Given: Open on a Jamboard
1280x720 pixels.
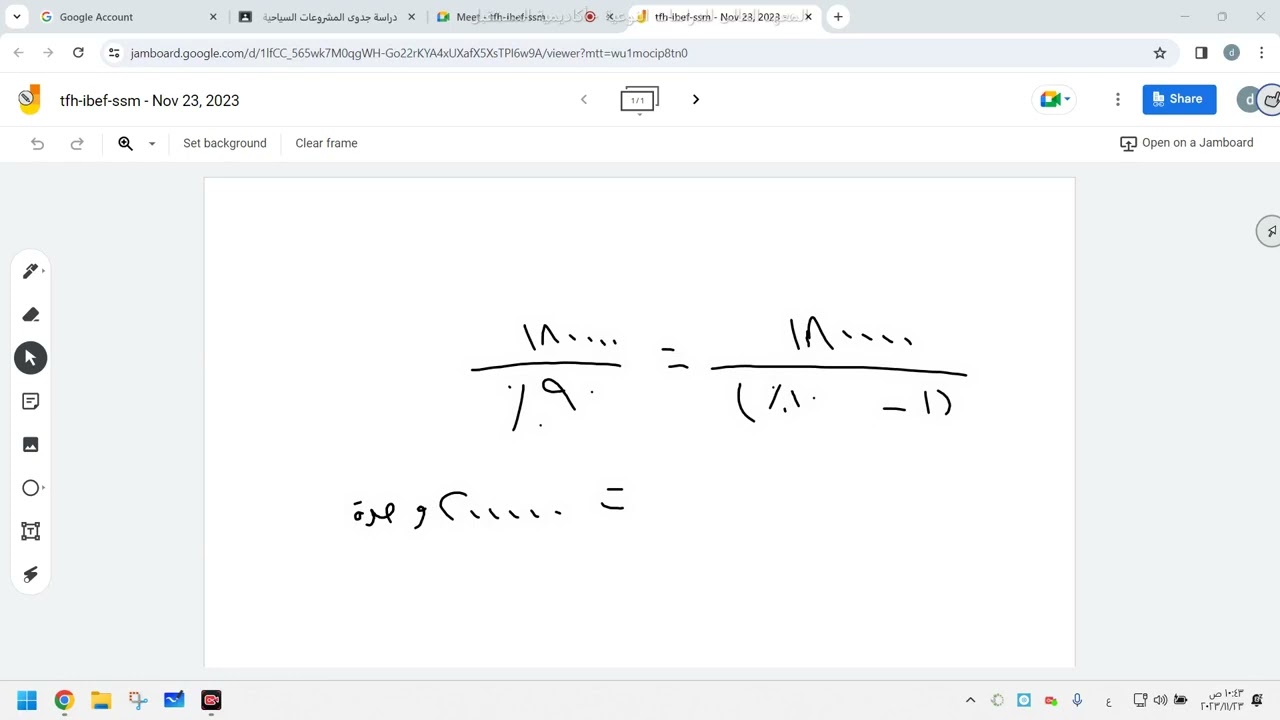Looking at the screenshot, I should tap(1186, 143).
